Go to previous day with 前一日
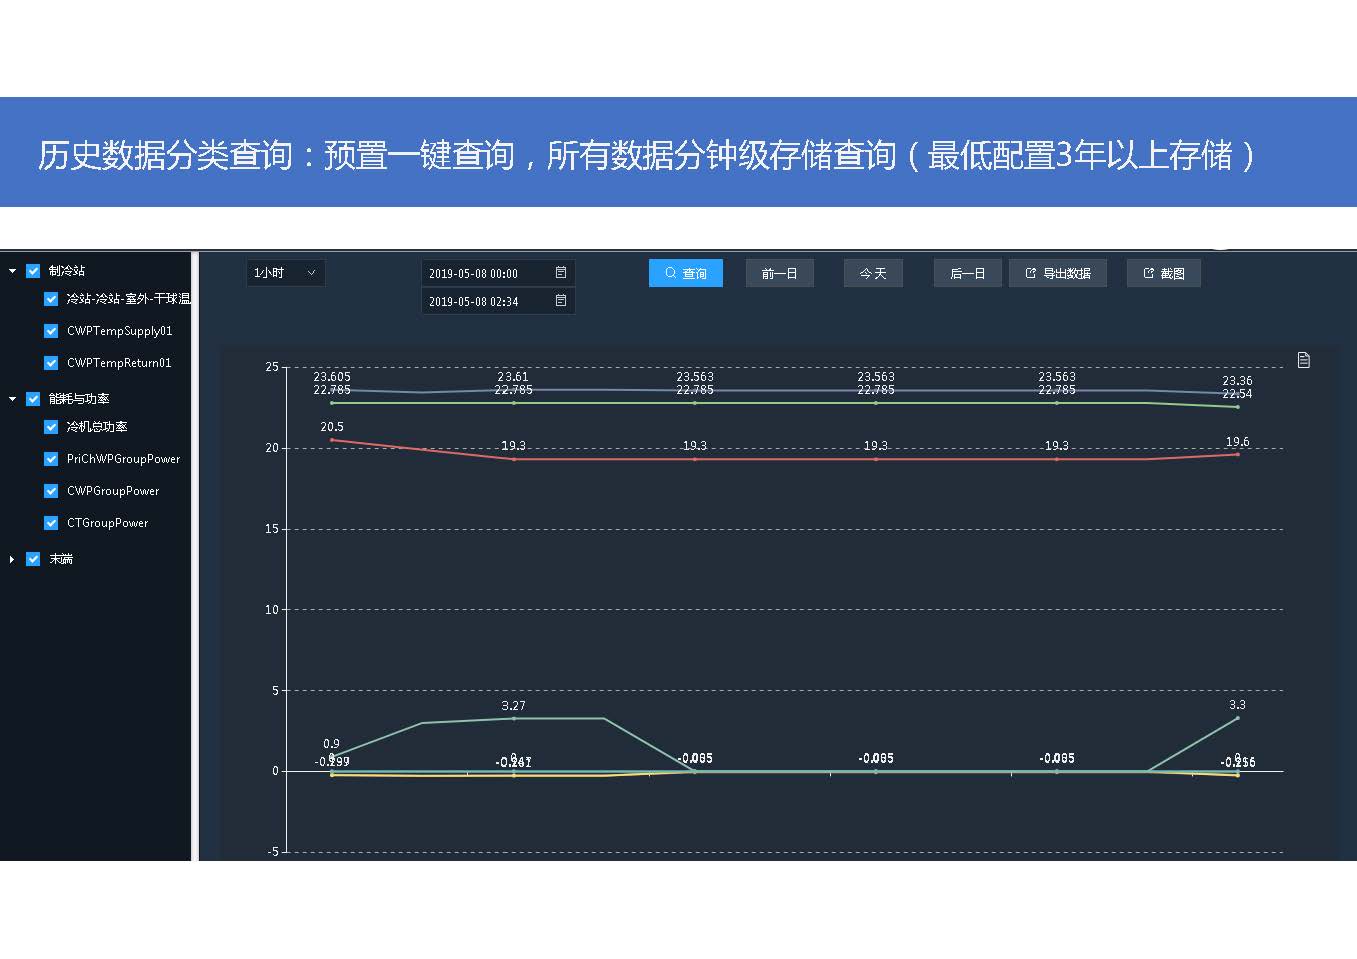 779,273
